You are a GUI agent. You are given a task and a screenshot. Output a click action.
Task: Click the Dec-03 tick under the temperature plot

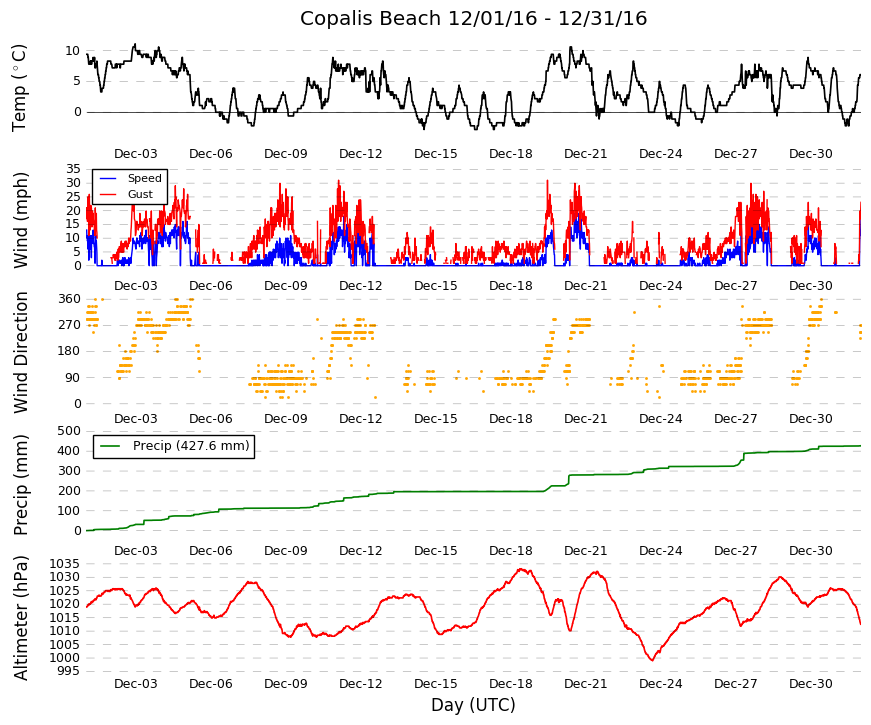click(x=136, y=154)
